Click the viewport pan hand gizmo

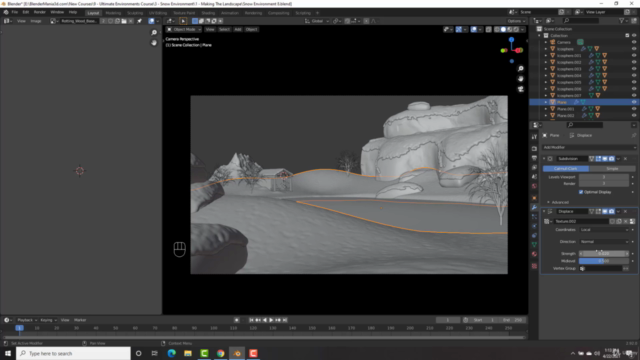(x=520, y=78)
